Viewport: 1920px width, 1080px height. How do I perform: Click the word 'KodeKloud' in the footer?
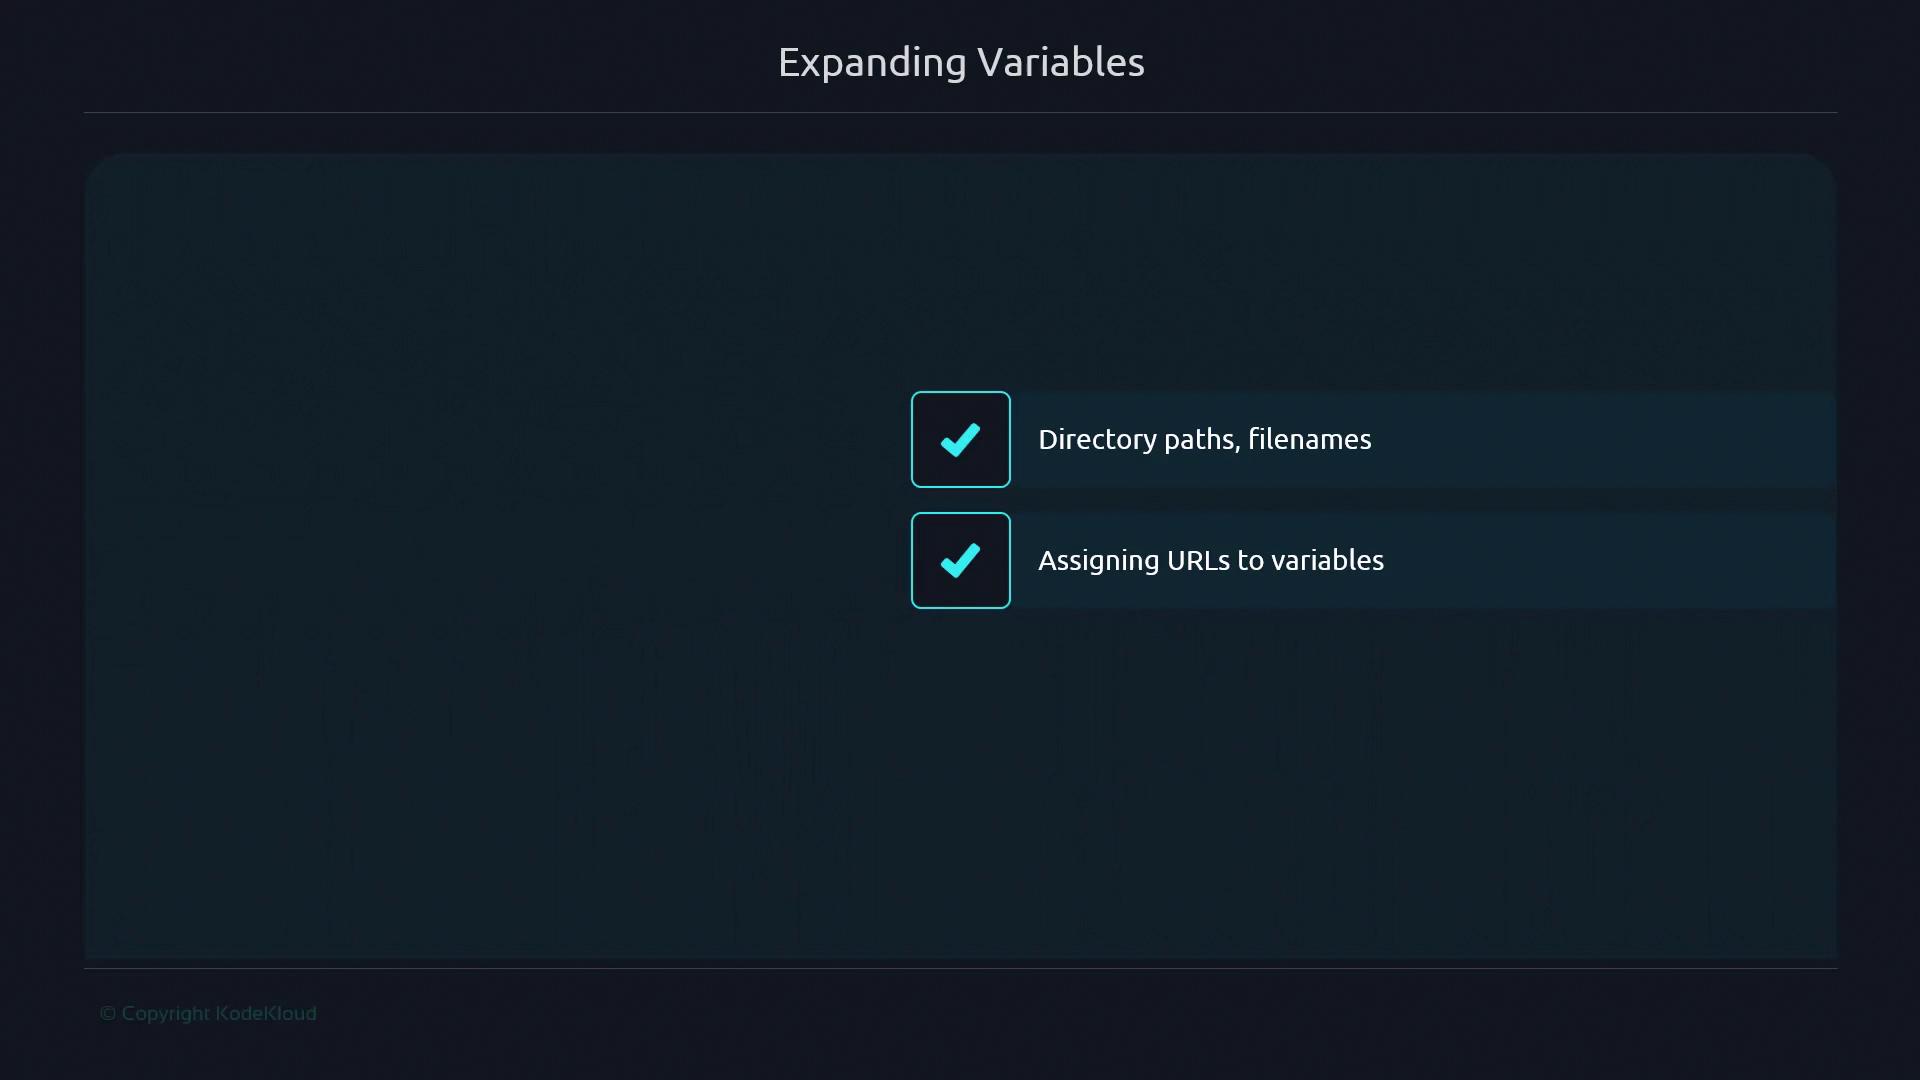266,1013
